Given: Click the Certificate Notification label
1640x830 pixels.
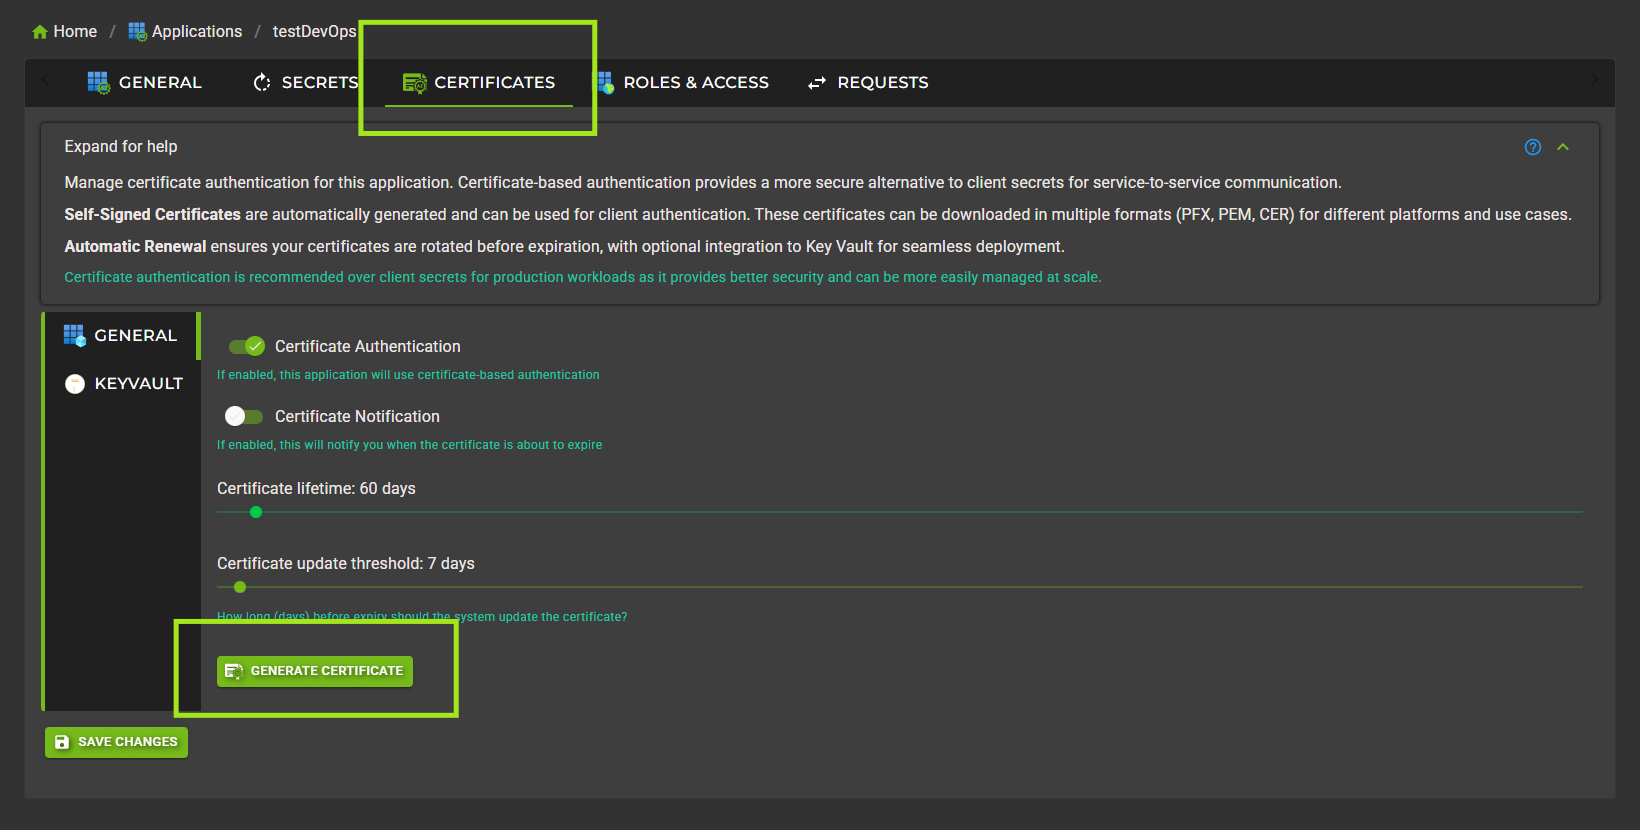Looking at the screenshot, I should 357,417.
